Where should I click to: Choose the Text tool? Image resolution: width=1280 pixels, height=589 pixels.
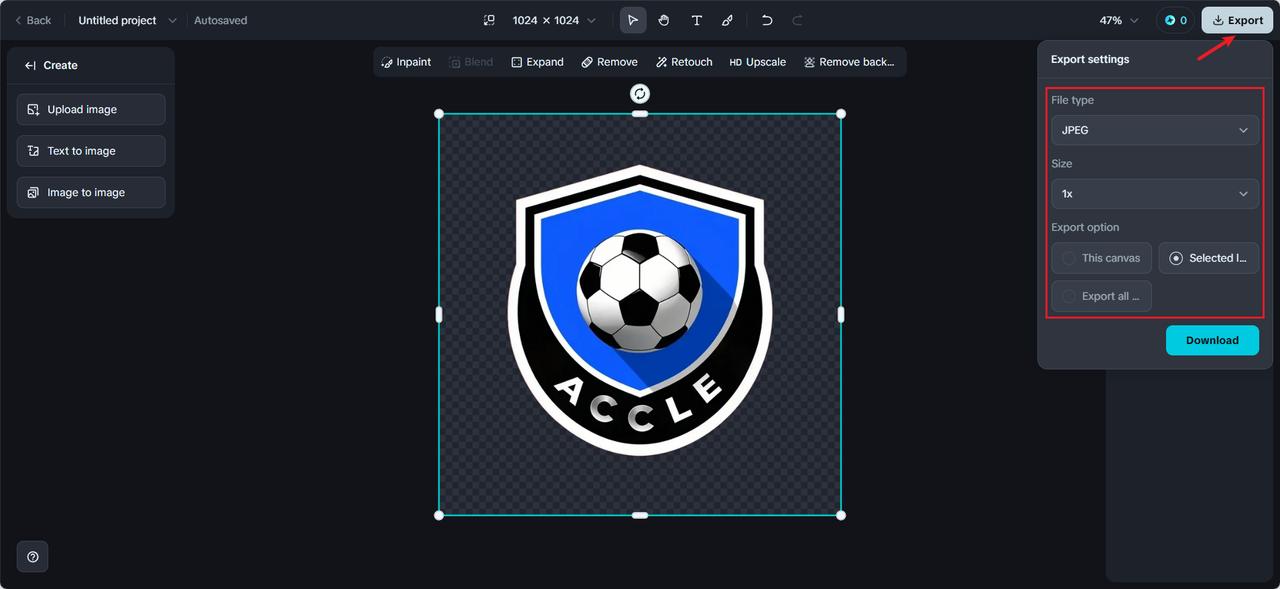(x=697, y=20)
